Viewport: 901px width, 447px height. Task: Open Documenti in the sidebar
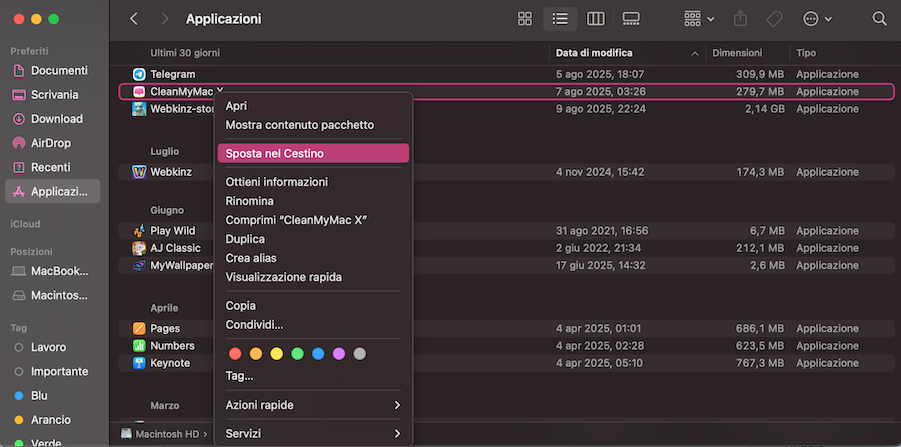coord(53,71)
